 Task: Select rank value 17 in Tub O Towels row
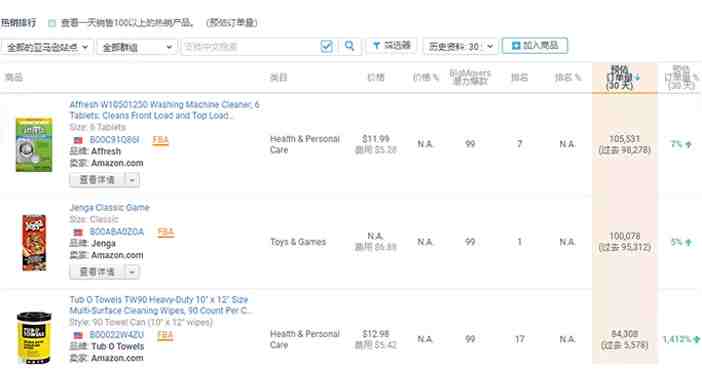tap(519, 339)
